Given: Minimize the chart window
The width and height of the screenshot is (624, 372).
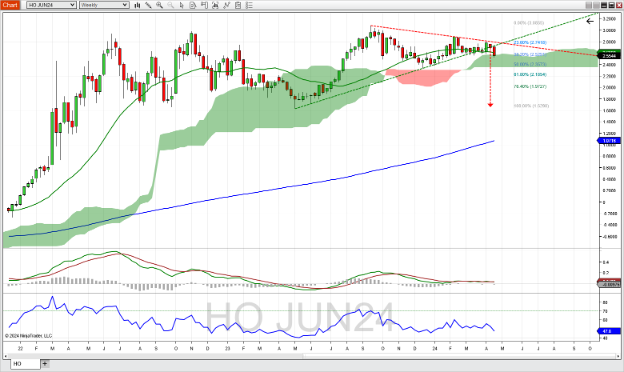Looking at the screenshot, I should pyautogui.click(x=604, y=5).
